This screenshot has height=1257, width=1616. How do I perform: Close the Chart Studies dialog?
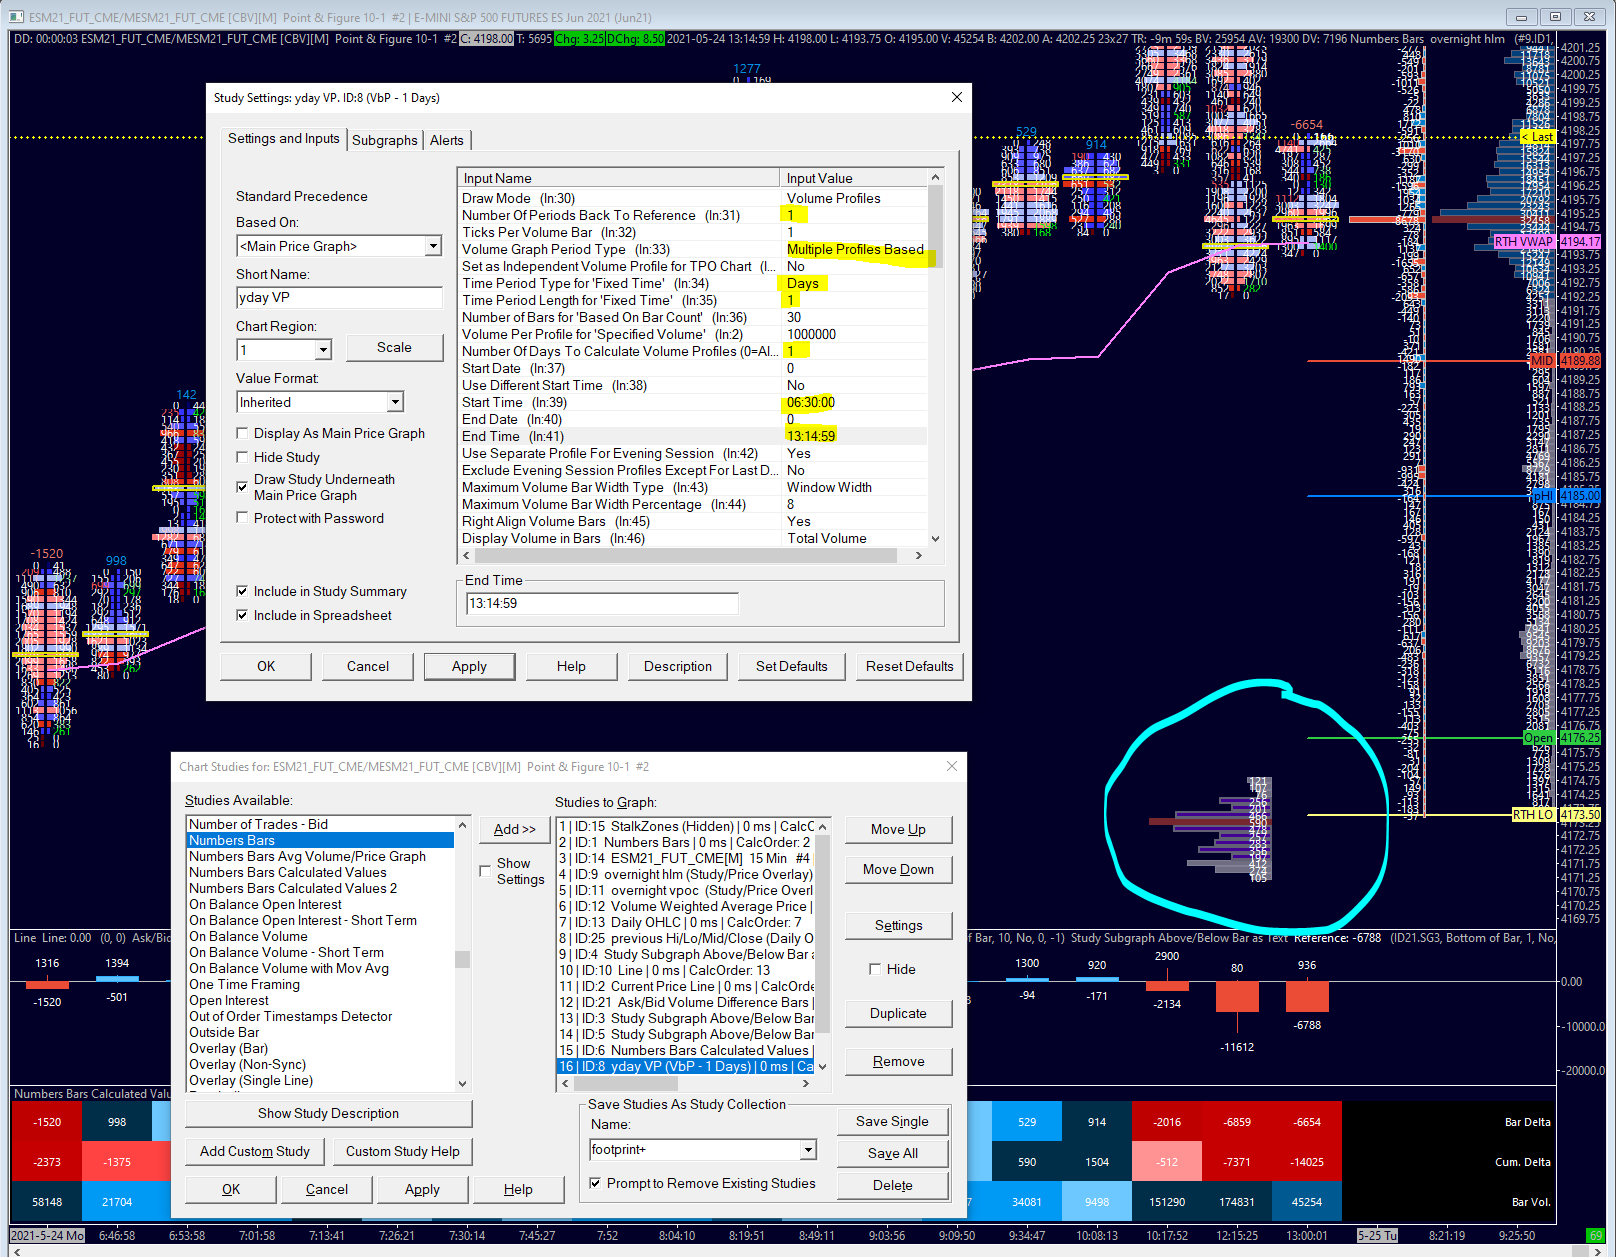click(x=951, y=766)
